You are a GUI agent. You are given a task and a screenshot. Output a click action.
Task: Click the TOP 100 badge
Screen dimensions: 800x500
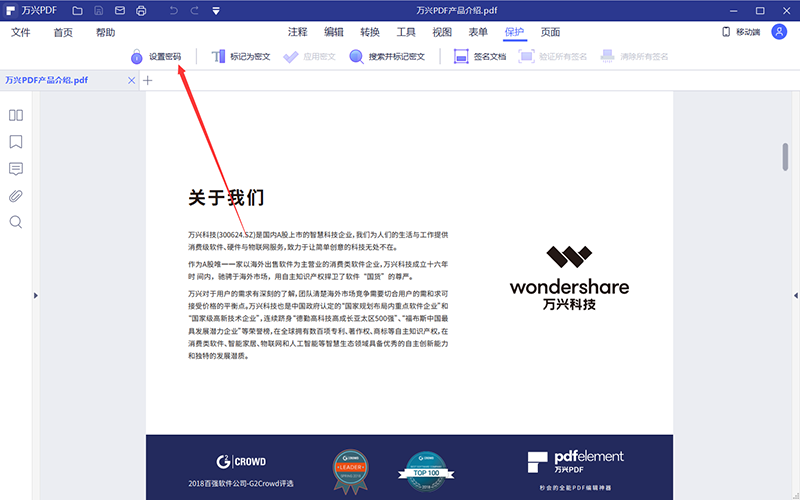pyautogui.click(x=427, y=471)
